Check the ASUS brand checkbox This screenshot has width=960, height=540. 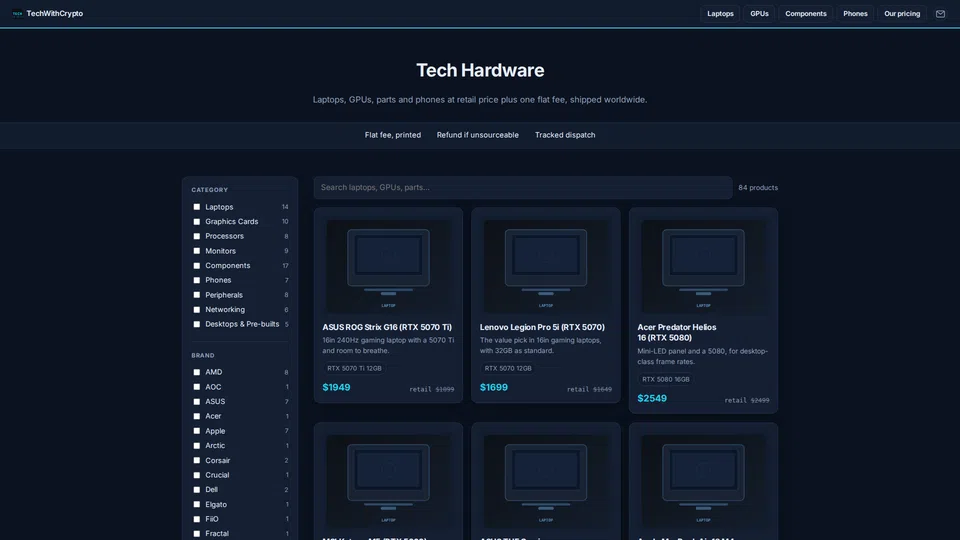point(197,402)
